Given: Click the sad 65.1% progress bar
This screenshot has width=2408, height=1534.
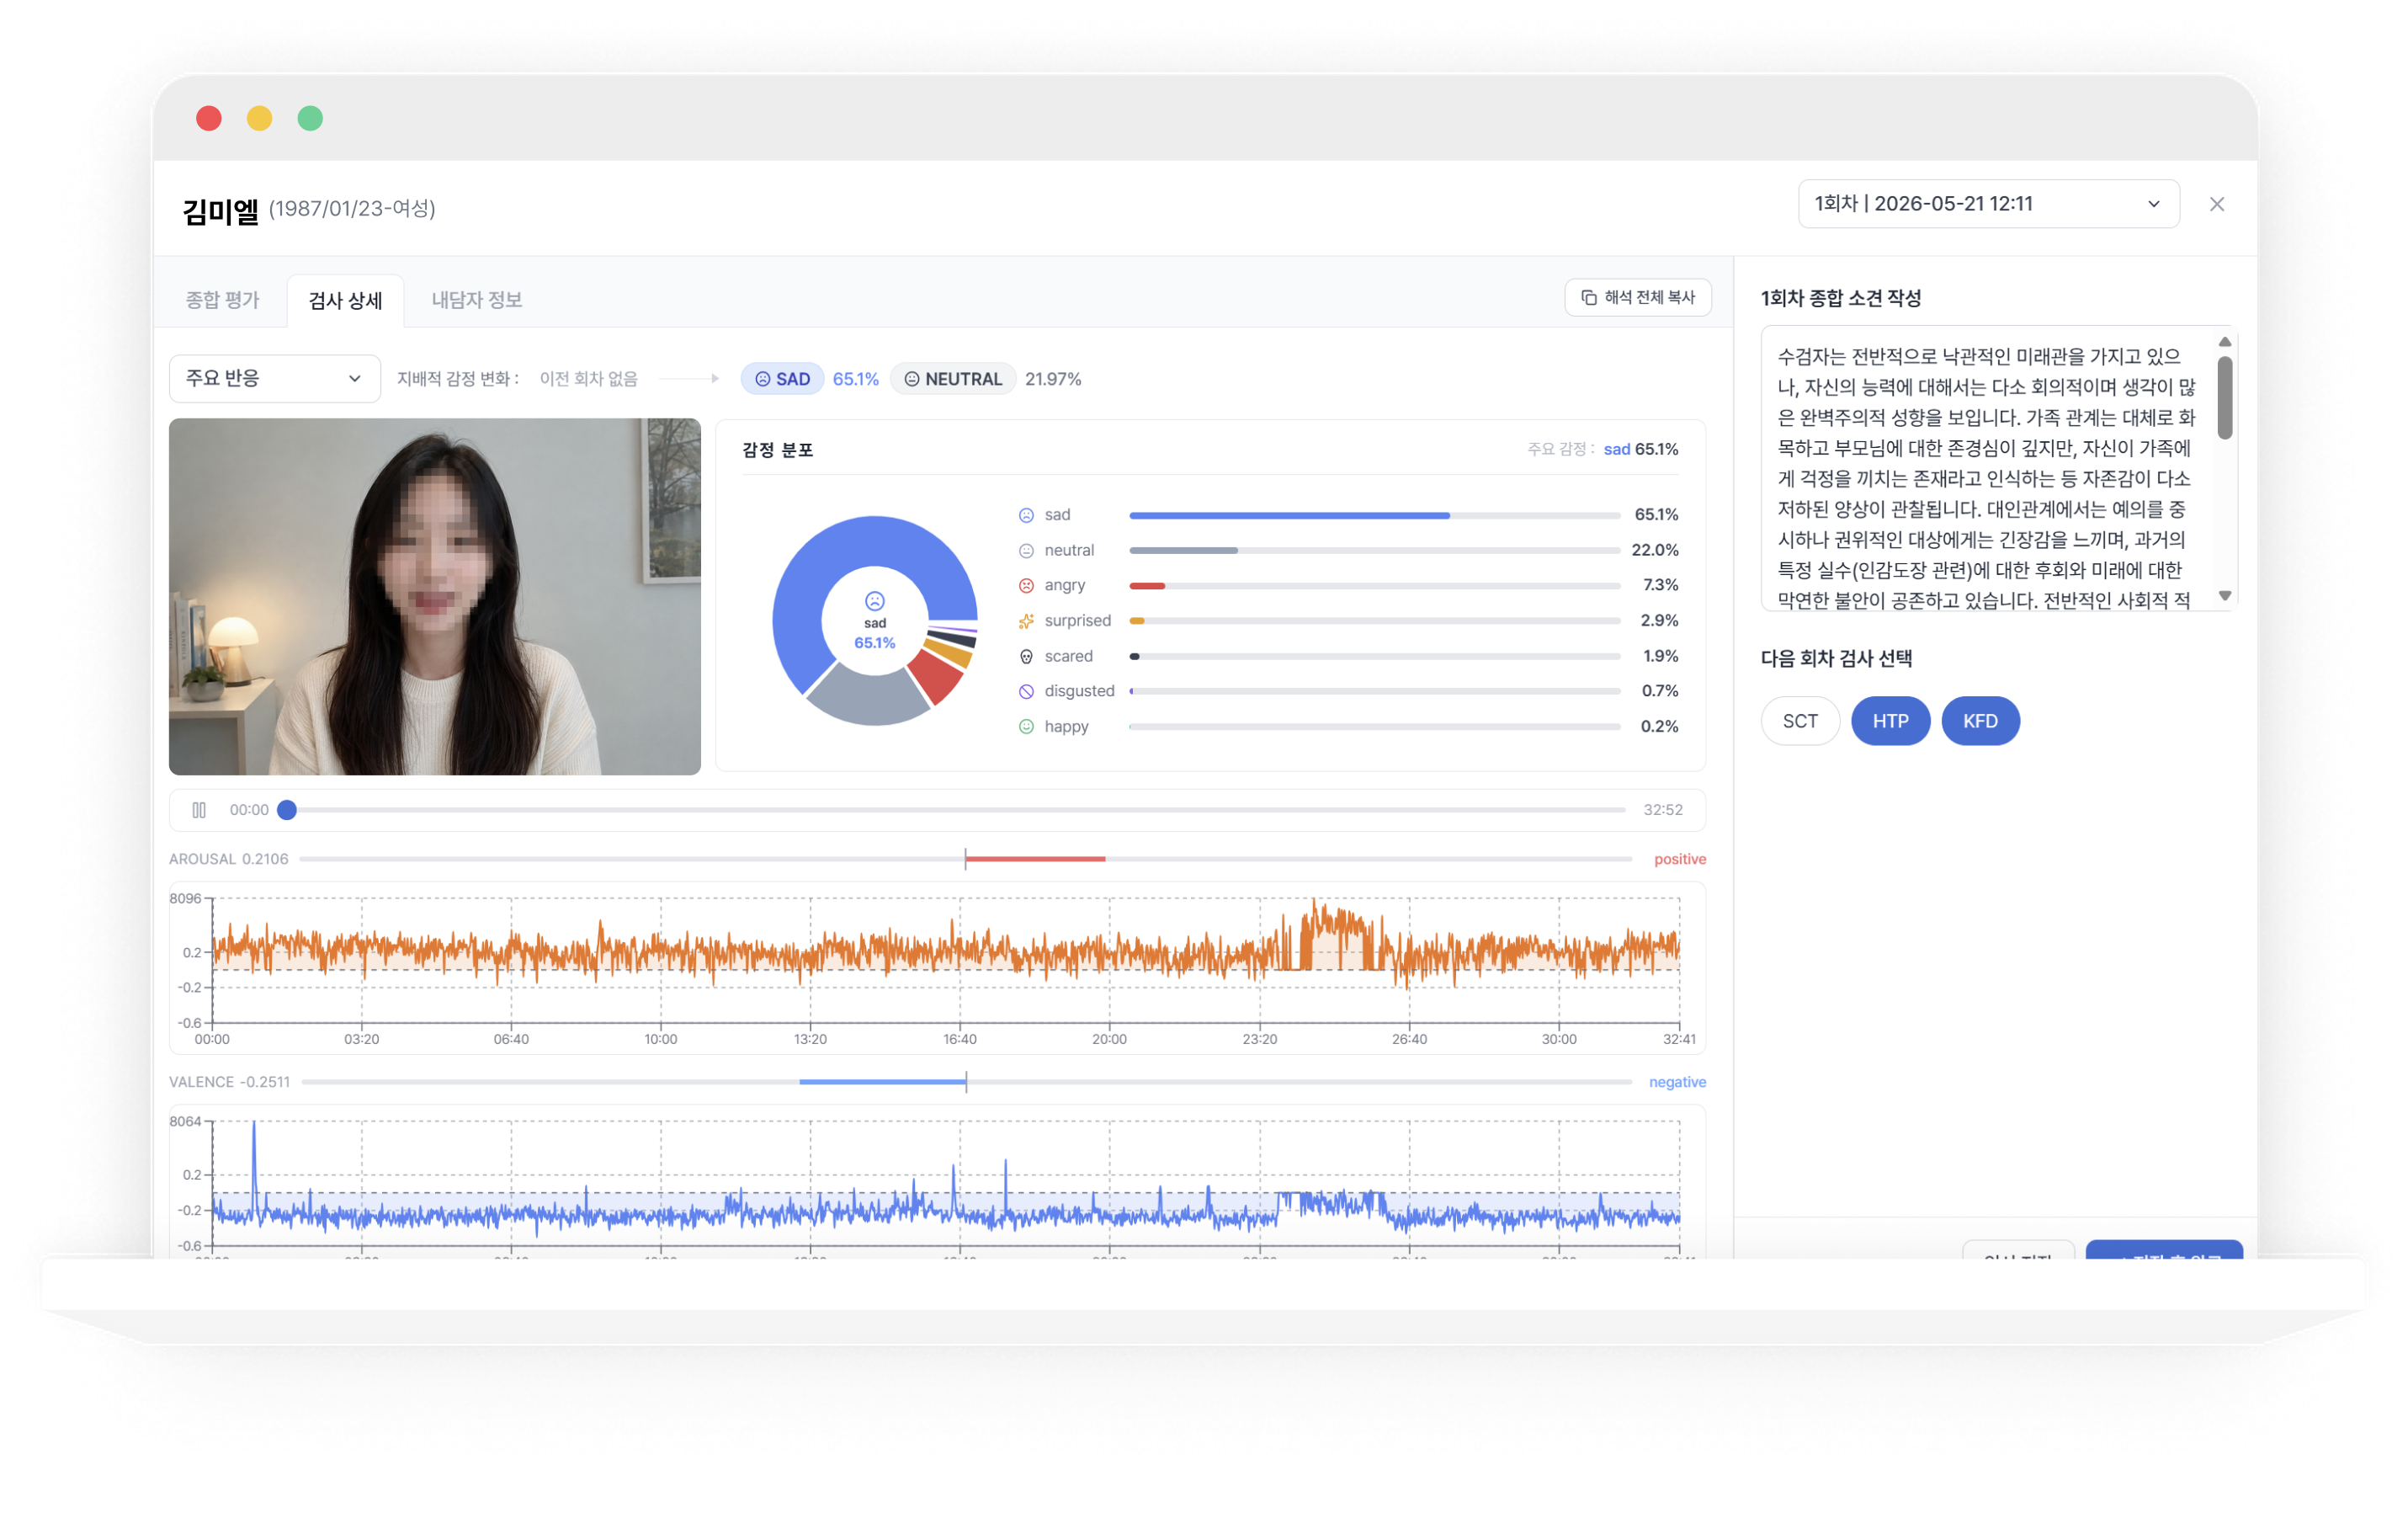Looking at the screenshot, I should click(x=1374, y=516).
